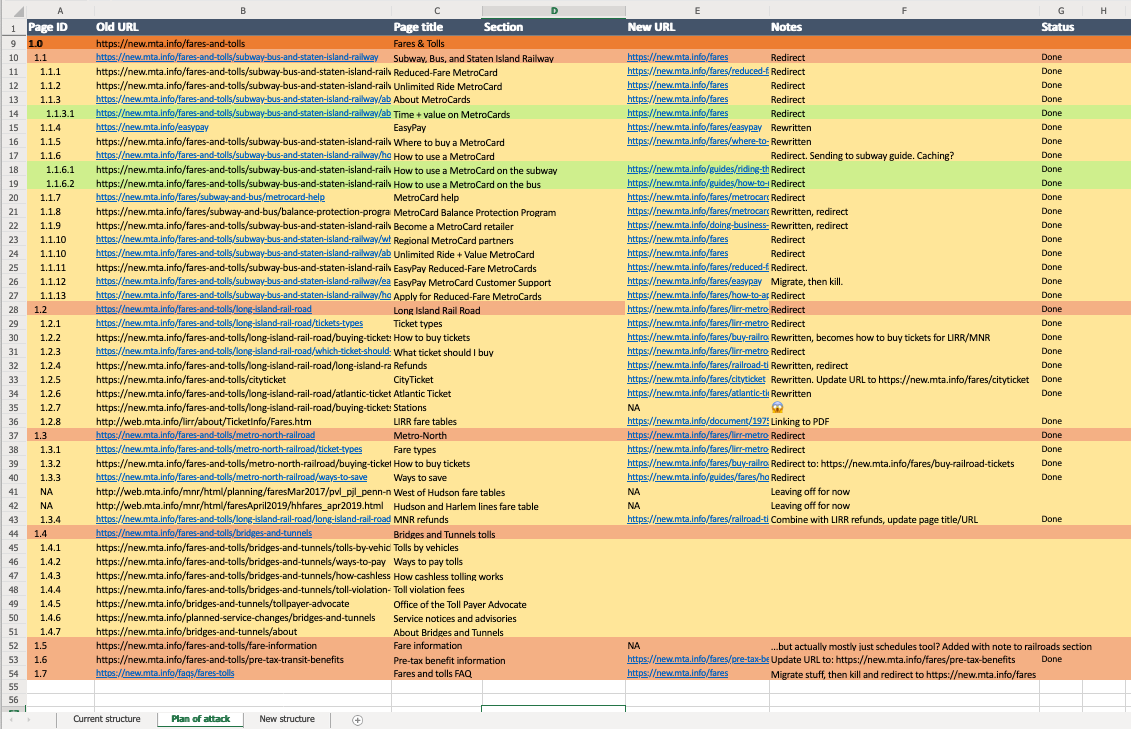Select the CityTicket title cell
The image size is (1131, 729).
pyautogui.click(x=437, y=380)
